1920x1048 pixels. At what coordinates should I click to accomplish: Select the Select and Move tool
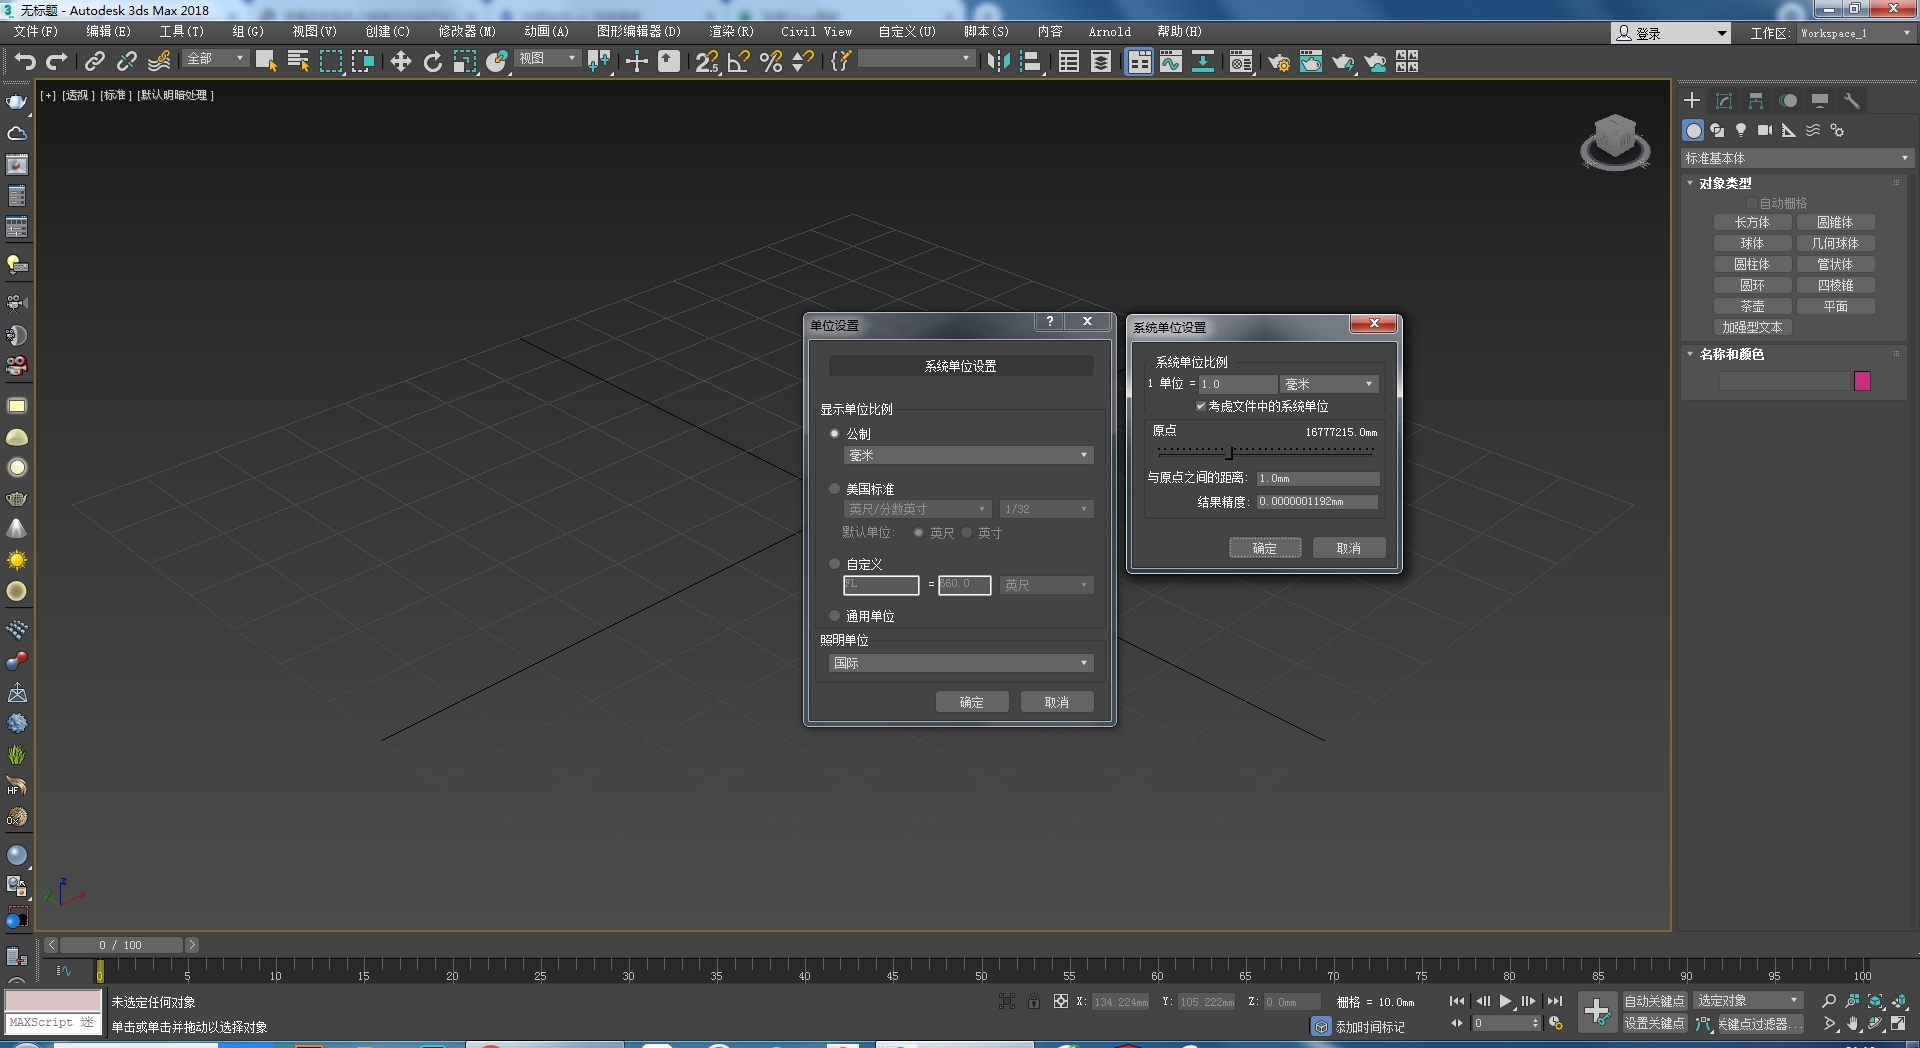[x=400, y=62]
